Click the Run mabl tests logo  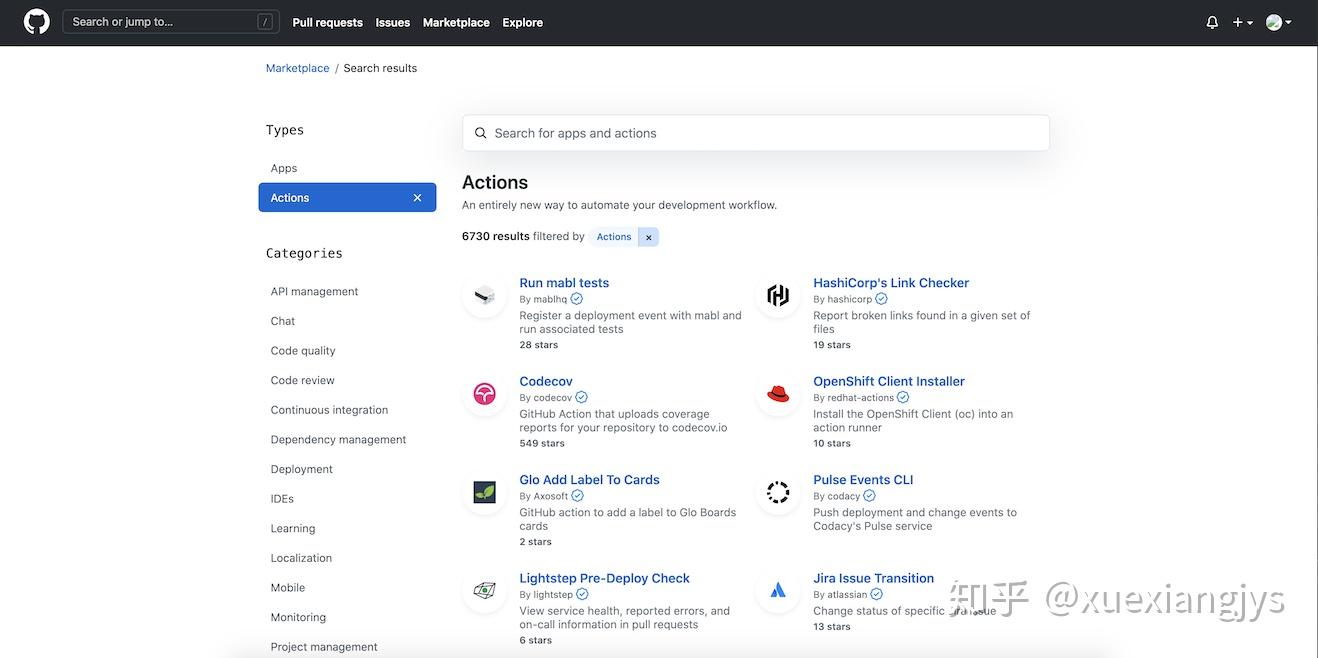[x=485, y=295]
